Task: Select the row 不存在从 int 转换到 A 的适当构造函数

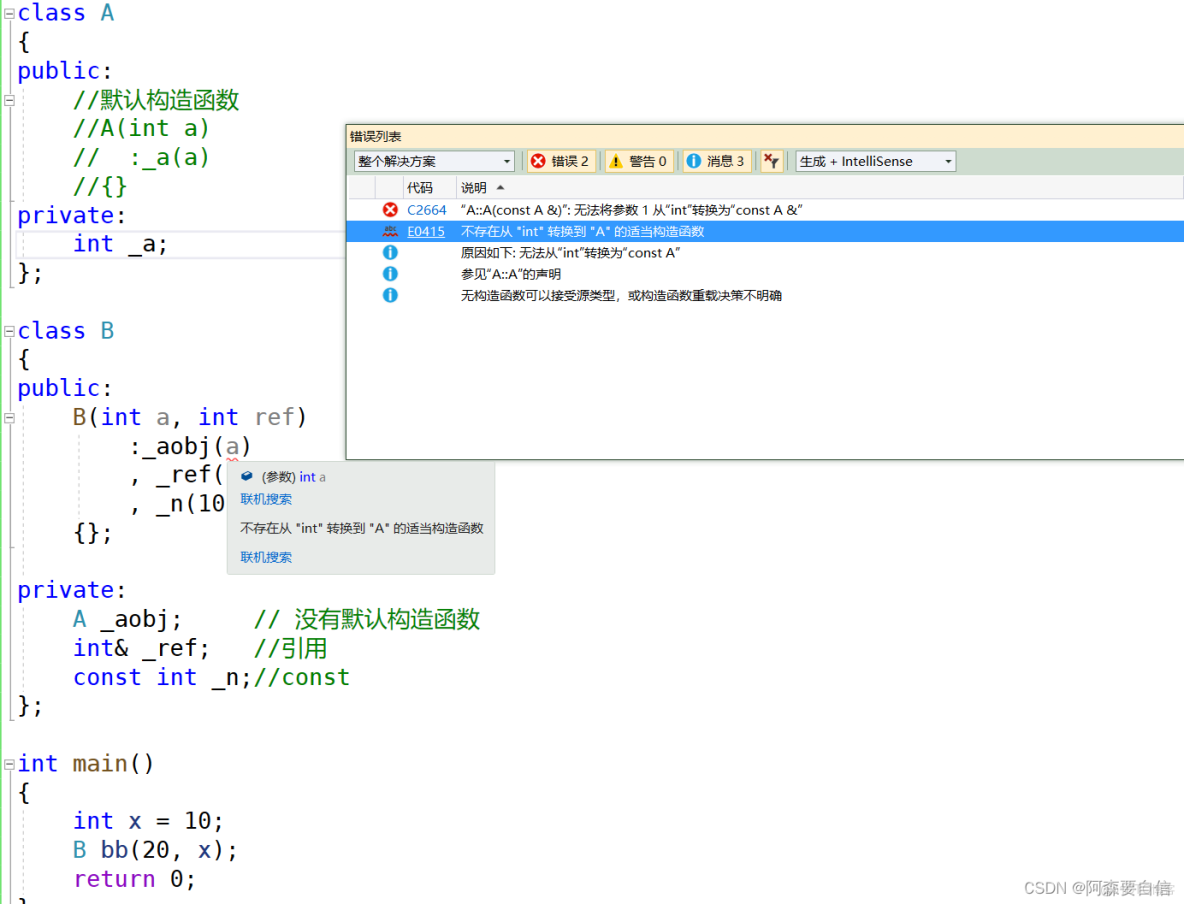Action: (765, 231)
